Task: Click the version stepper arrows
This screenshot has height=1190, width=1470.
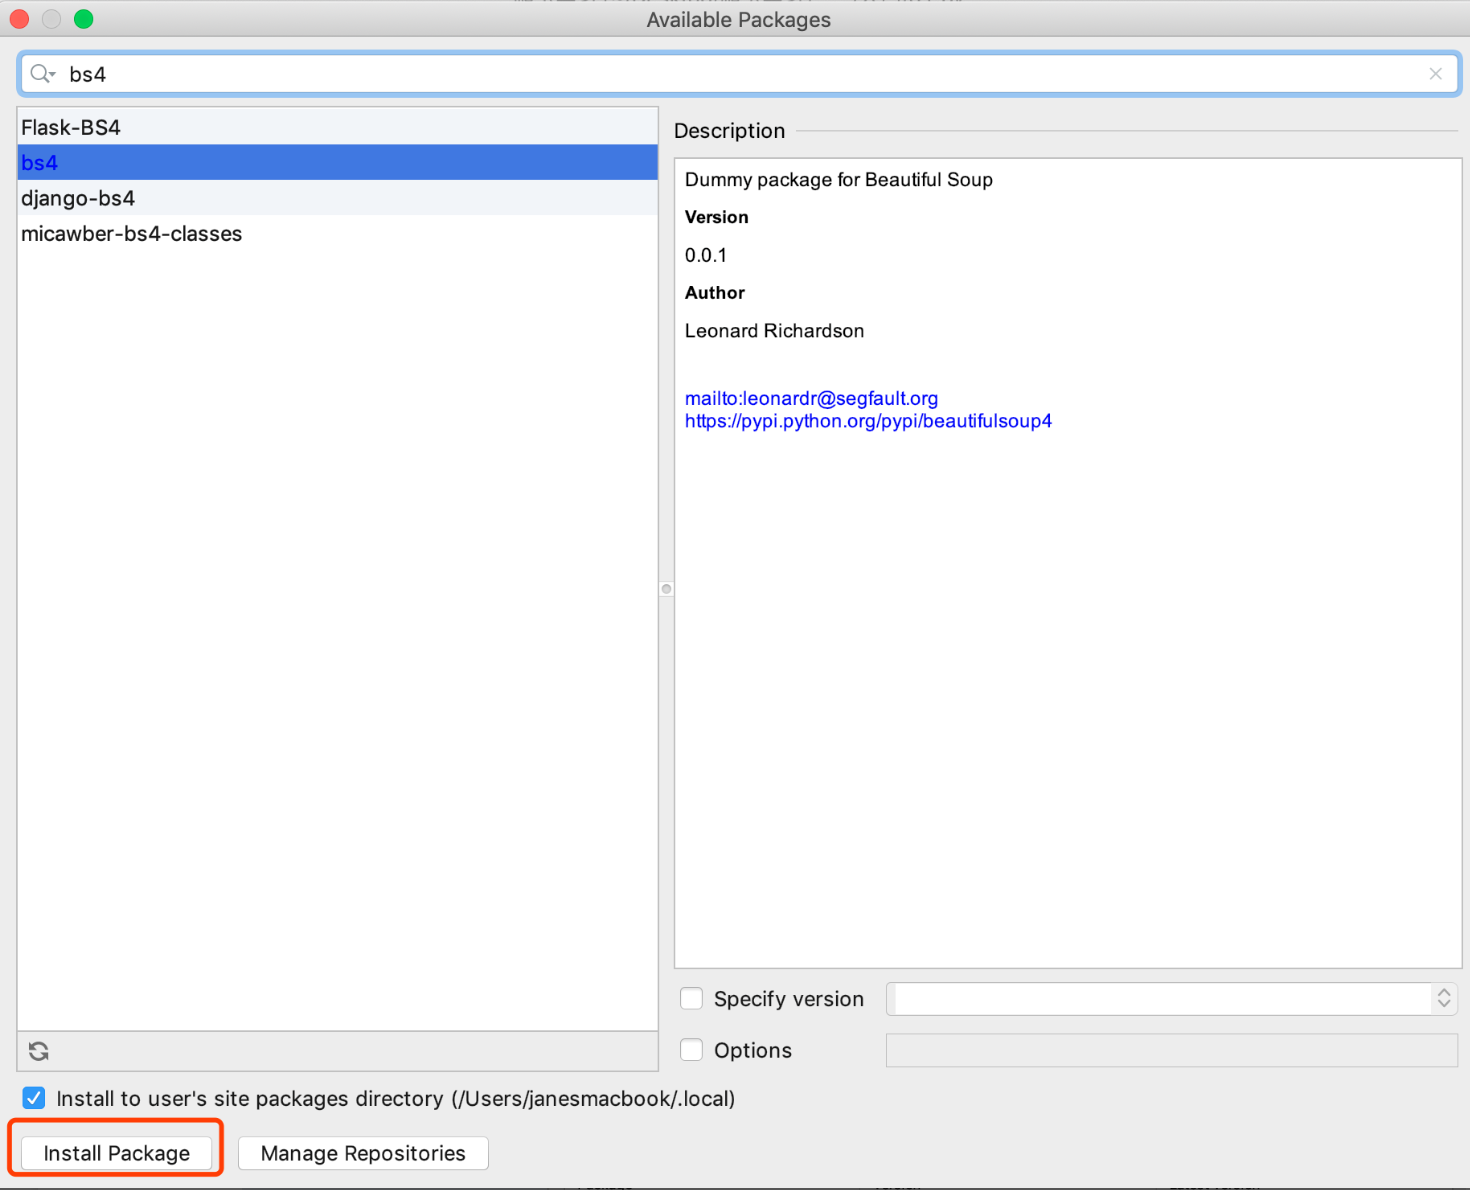Action: click(1444, 998)
